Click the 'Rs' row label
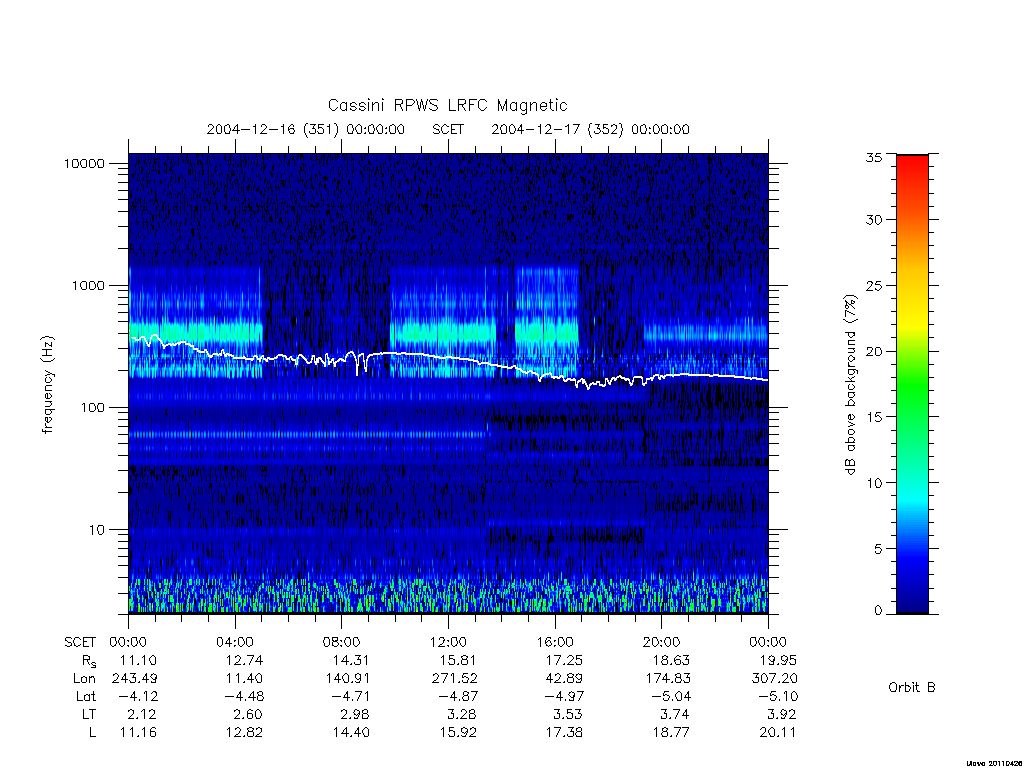1024x768 pixels. 89,662
